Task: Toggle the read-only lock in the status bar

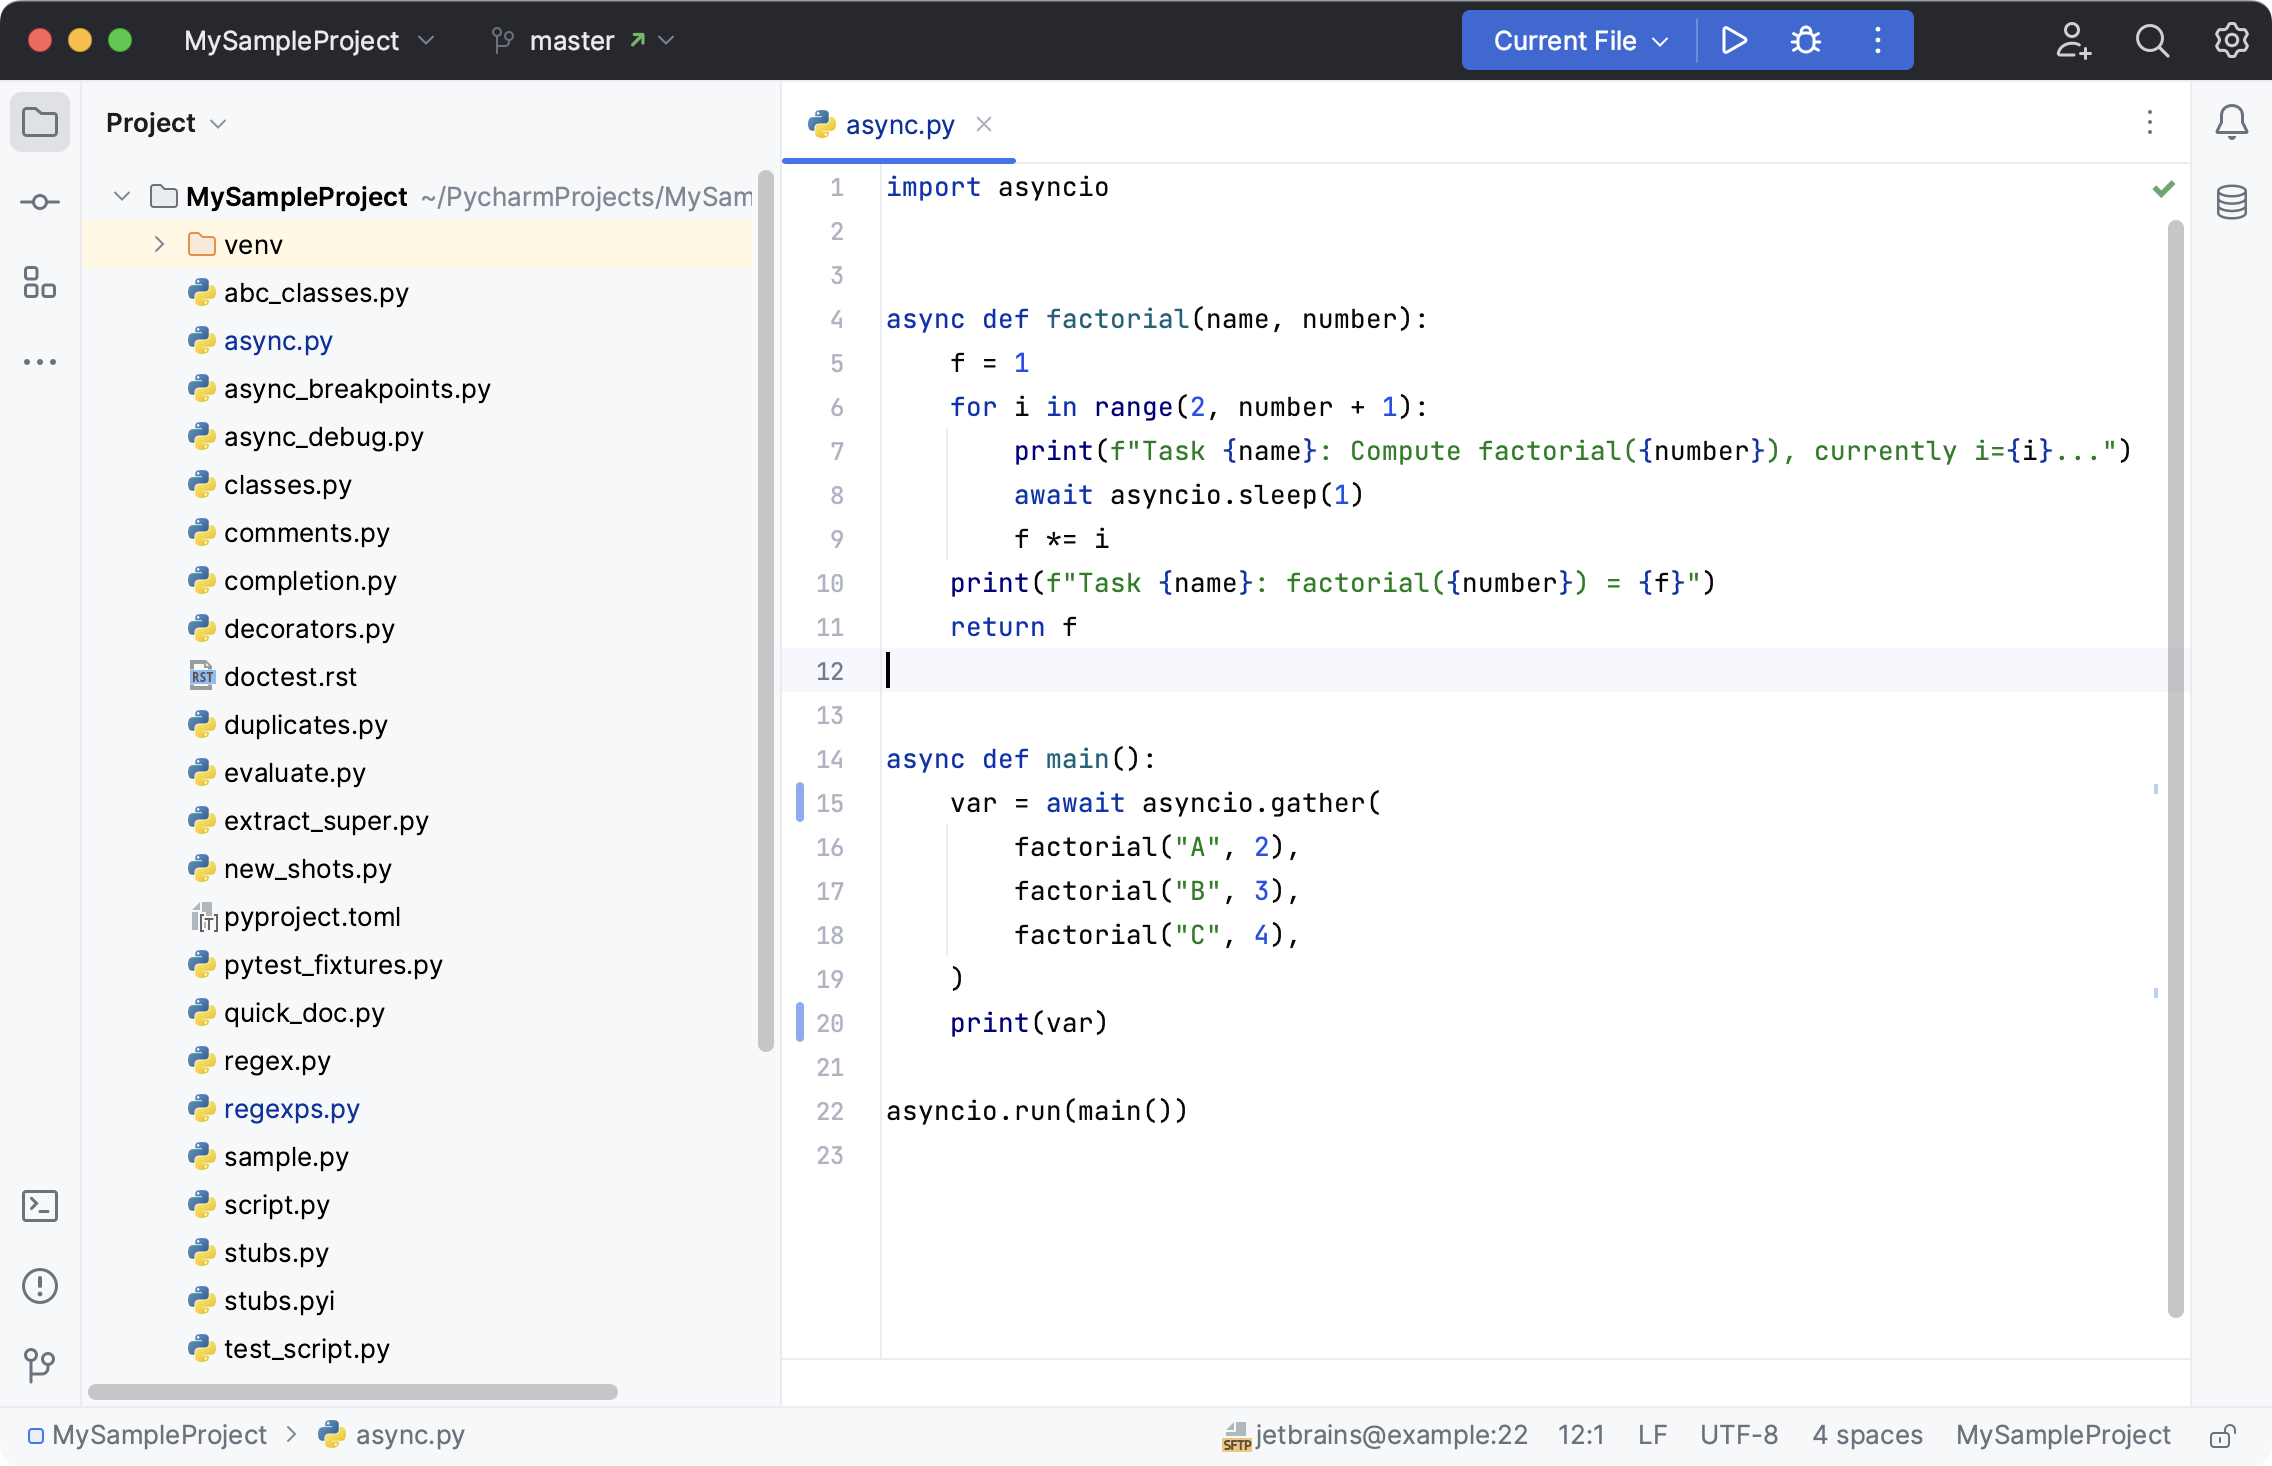Action: [x=2222, y=1436]
